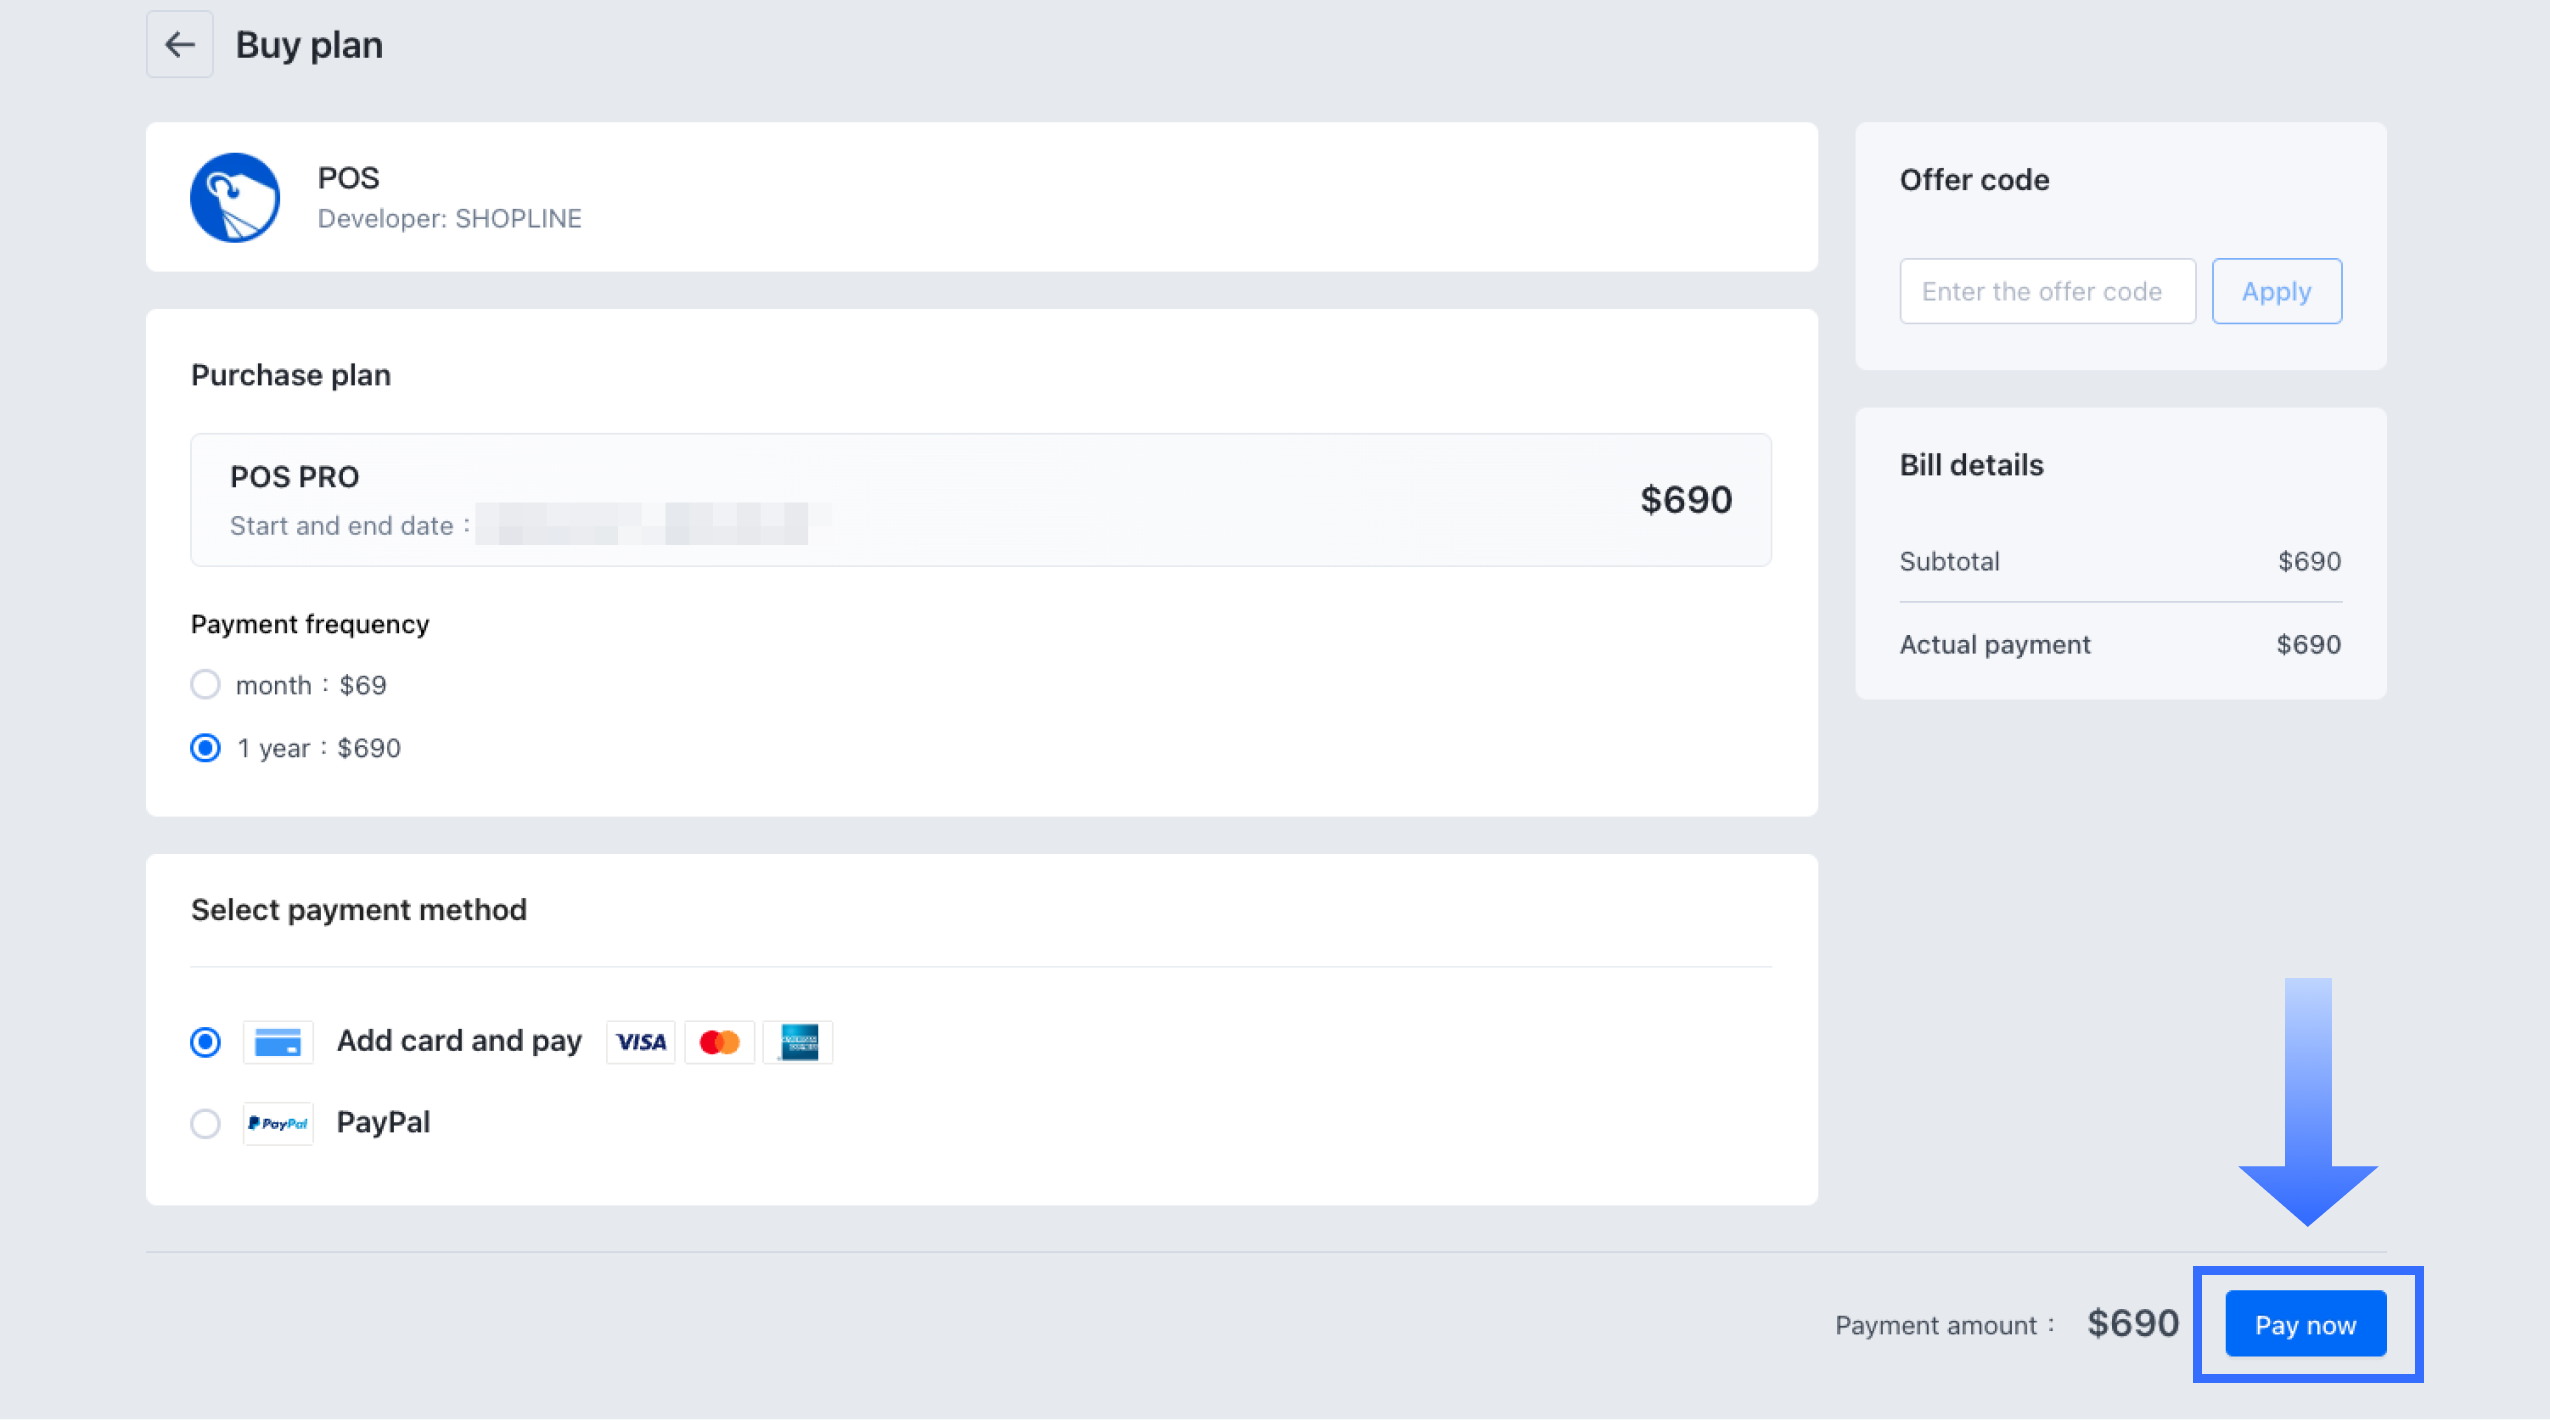Select monthly $69 payment frequency
Screen dimensions: 2550x1420
tap(206, 685)
